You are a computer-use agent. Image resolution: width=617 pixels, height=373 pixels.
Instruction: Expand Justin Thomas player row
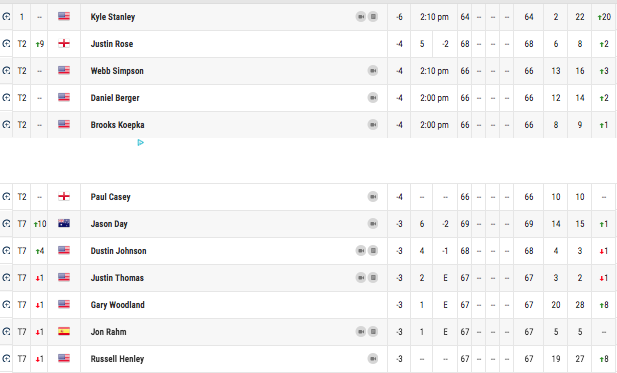pyautogui.click(x=308, y=278)
